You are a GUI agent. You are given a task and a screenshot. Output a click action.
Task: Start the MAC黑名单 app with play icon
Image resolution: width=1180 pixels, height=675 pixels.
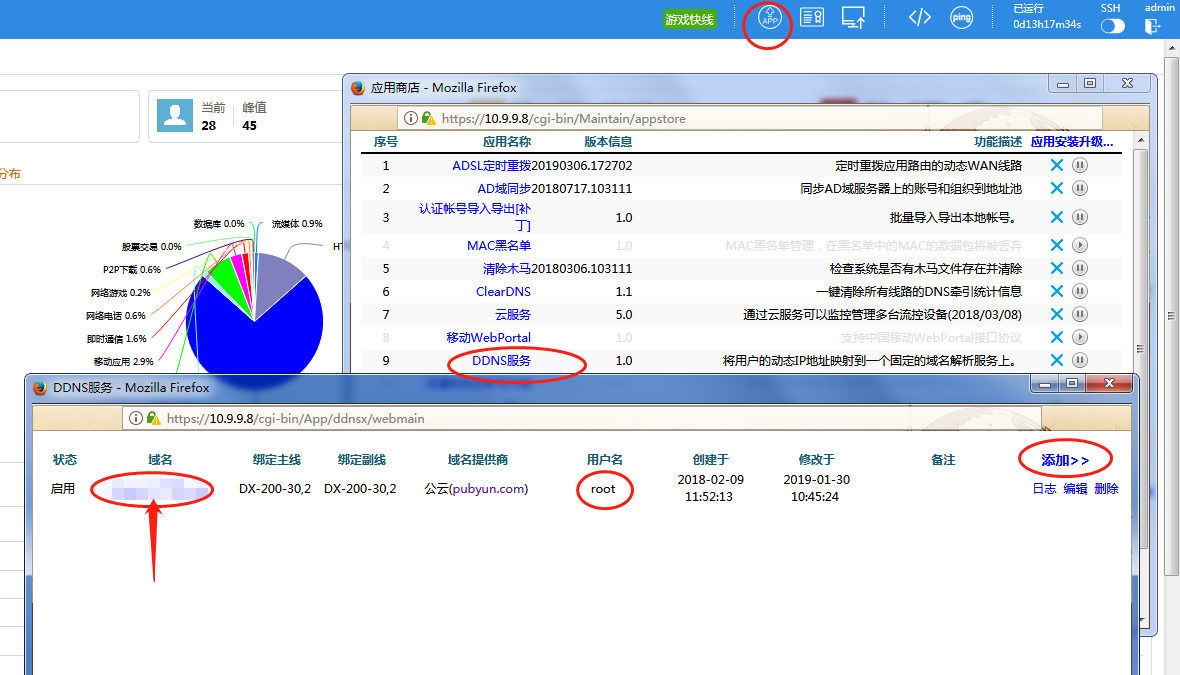tap(1080, 245)
